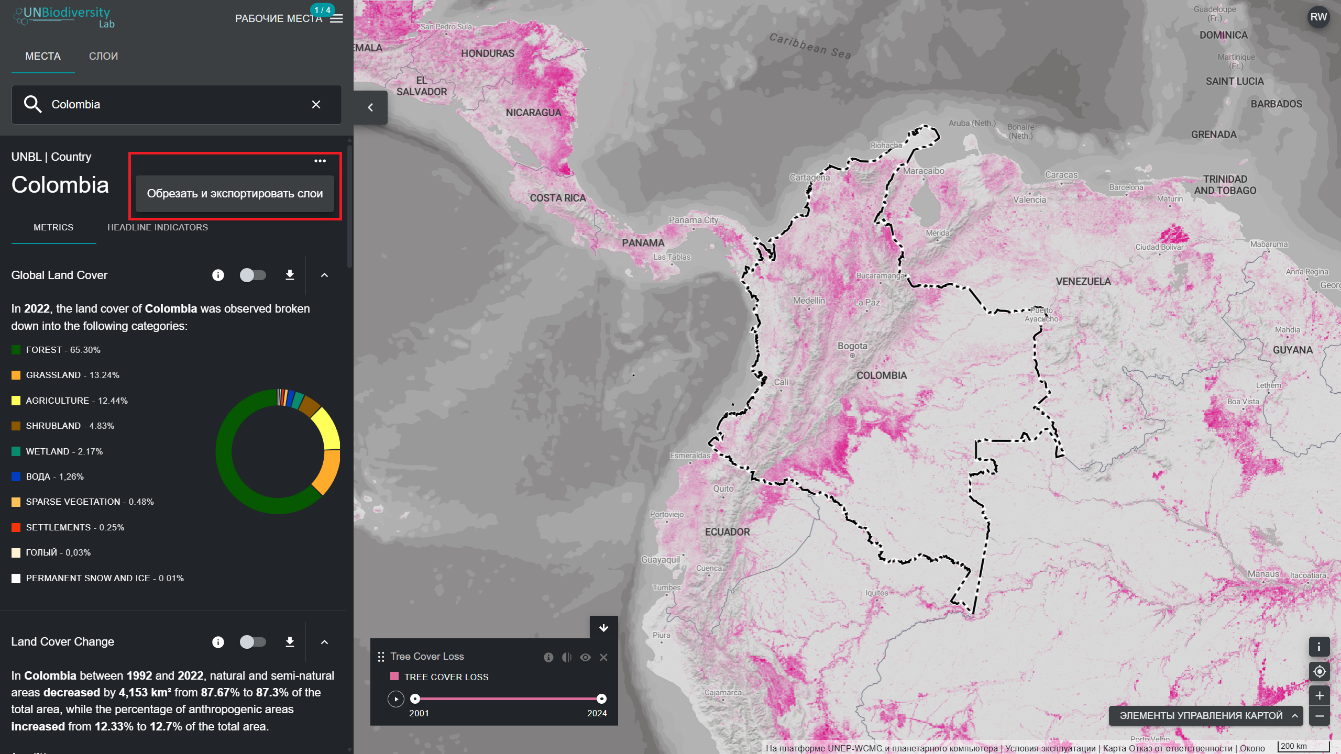Screen dimensions: 1341x754
Task: Center map on my location
Action: click(1319, 671)
